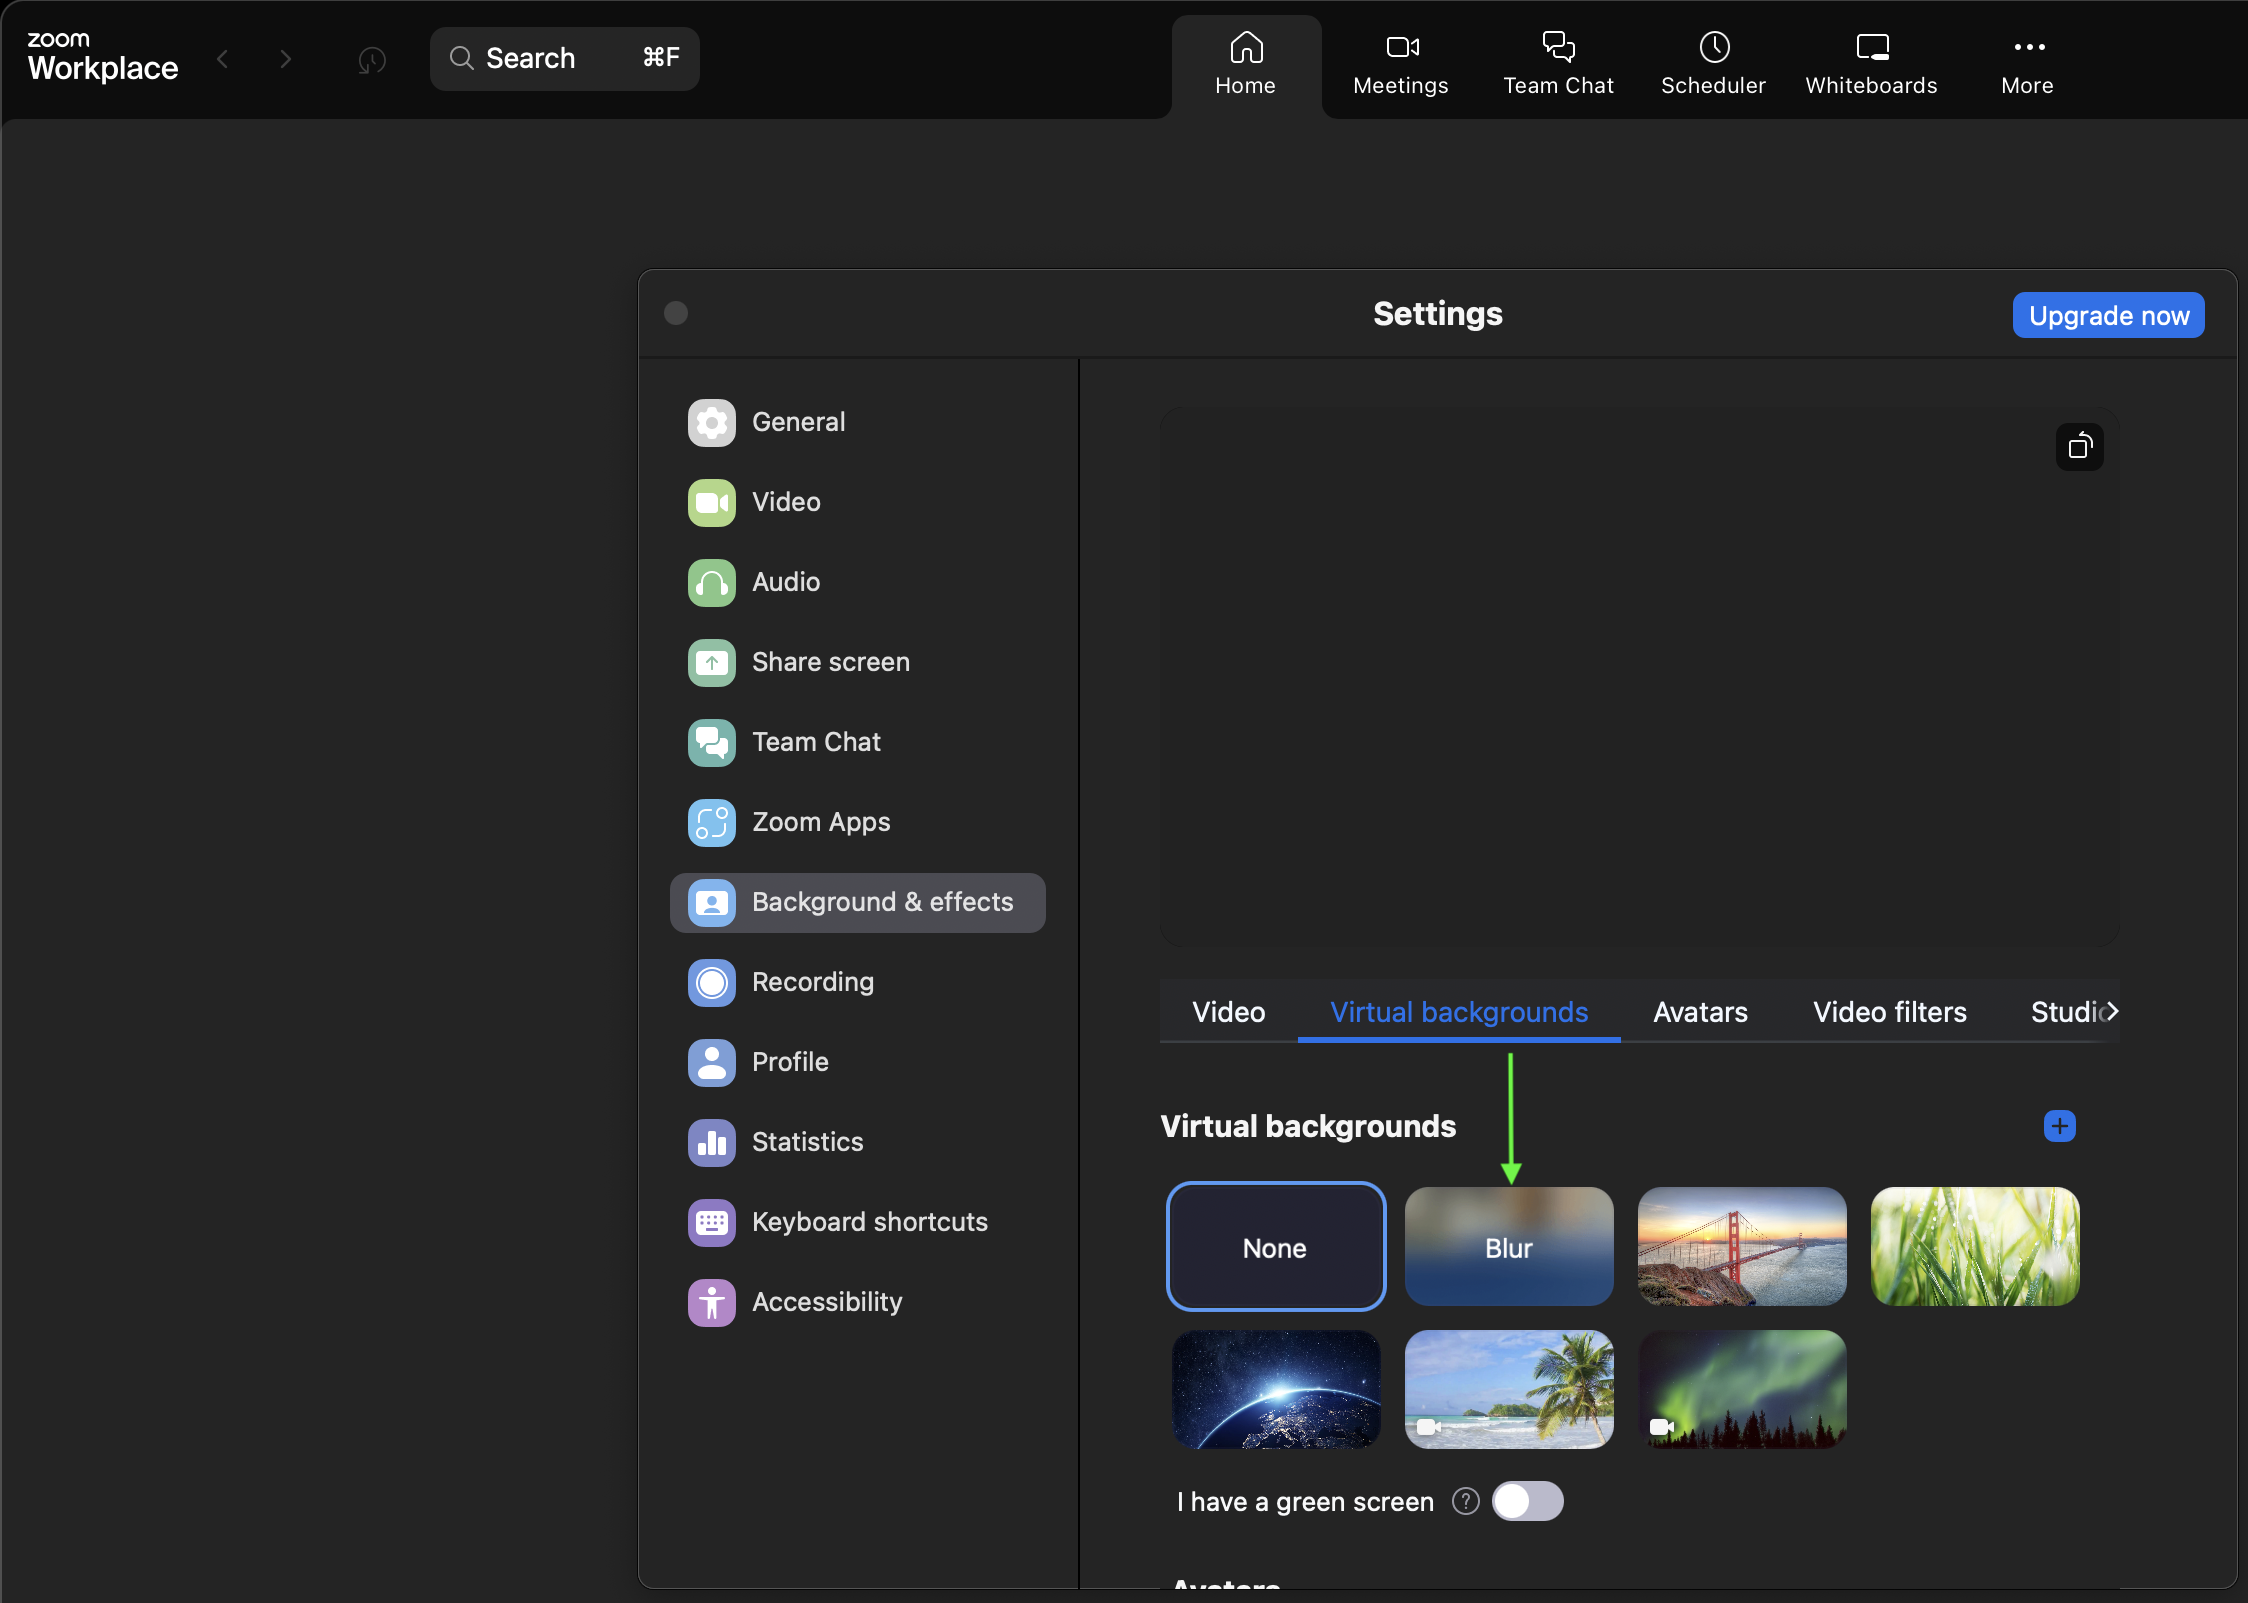This screenshot has height=1603, width=2248.
Task: Open the More menu in top navigation
Action: tap(2026, 63)
